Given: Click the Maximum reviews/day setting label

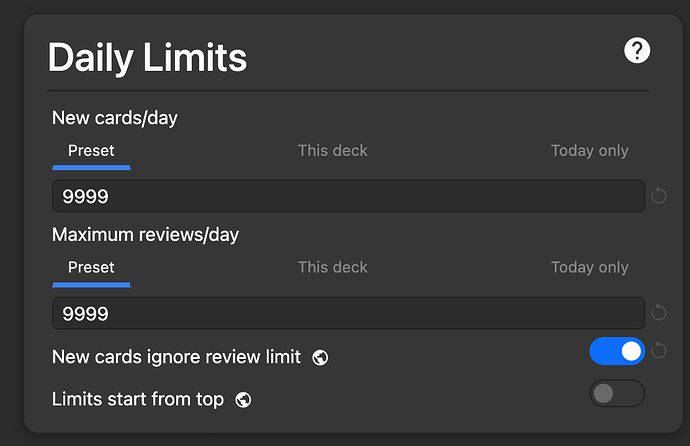Looking at the screenshot, I should click(146, 235).
